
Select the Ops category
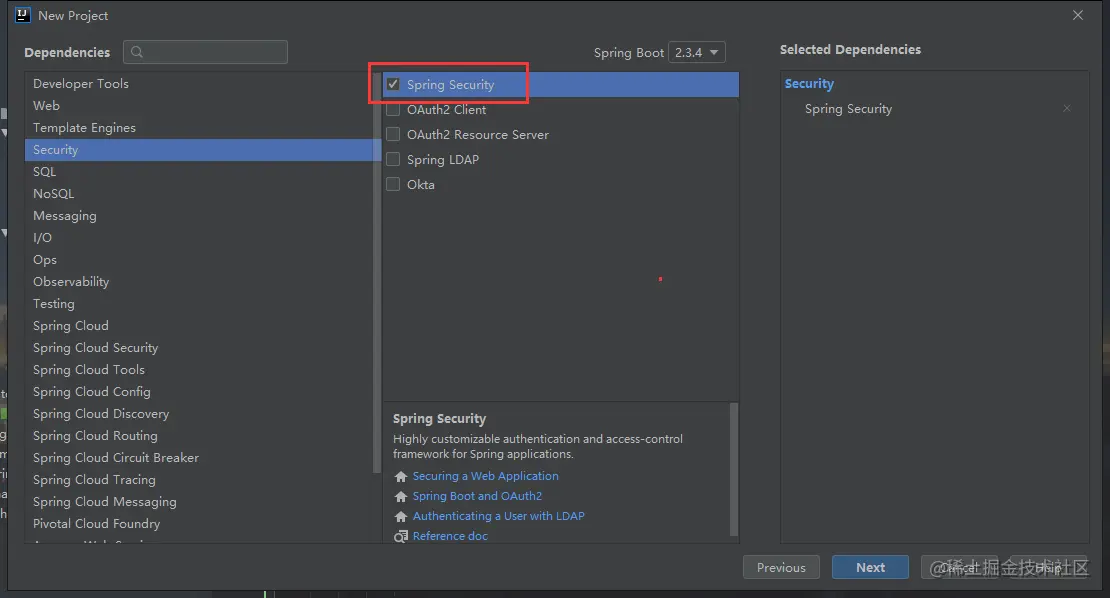[x=202, y=260]
